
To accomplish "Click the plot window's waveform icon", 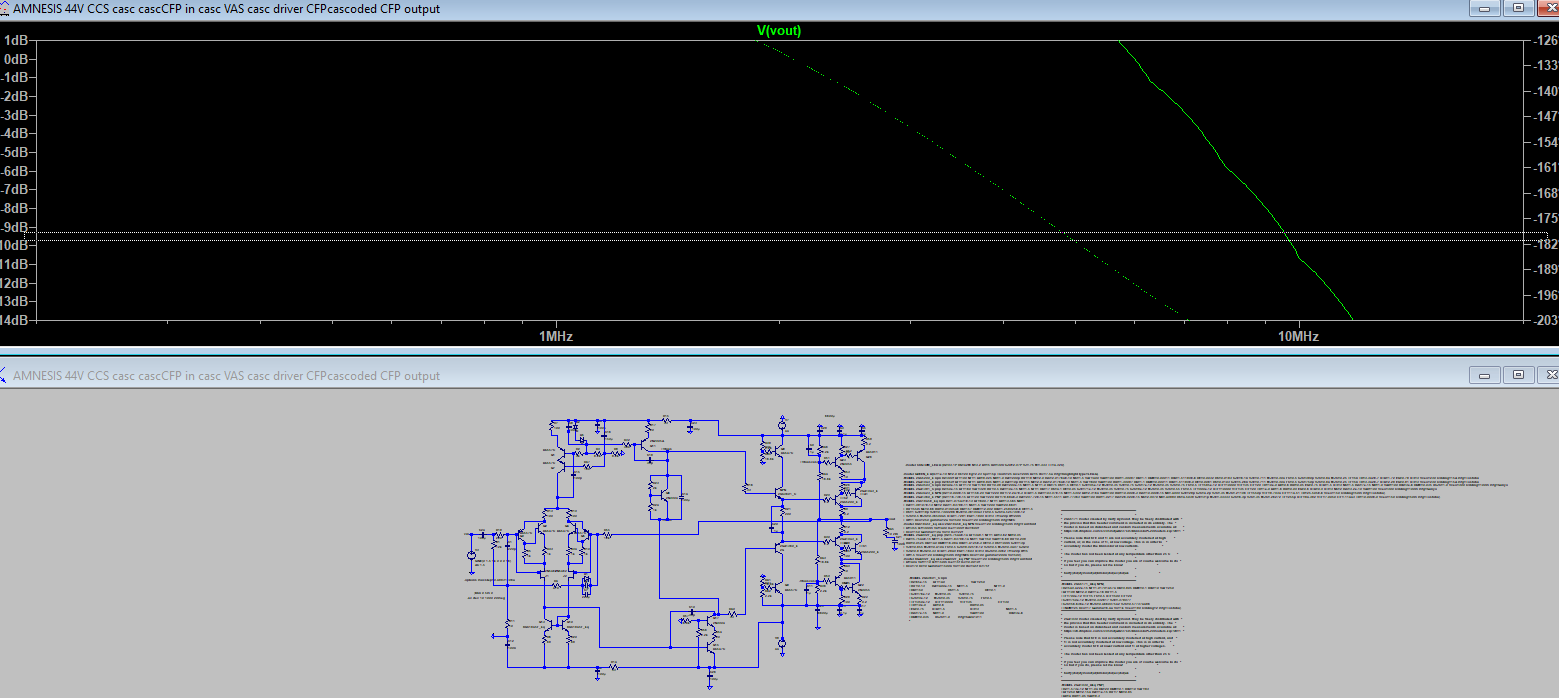I will tap(6, 9).
